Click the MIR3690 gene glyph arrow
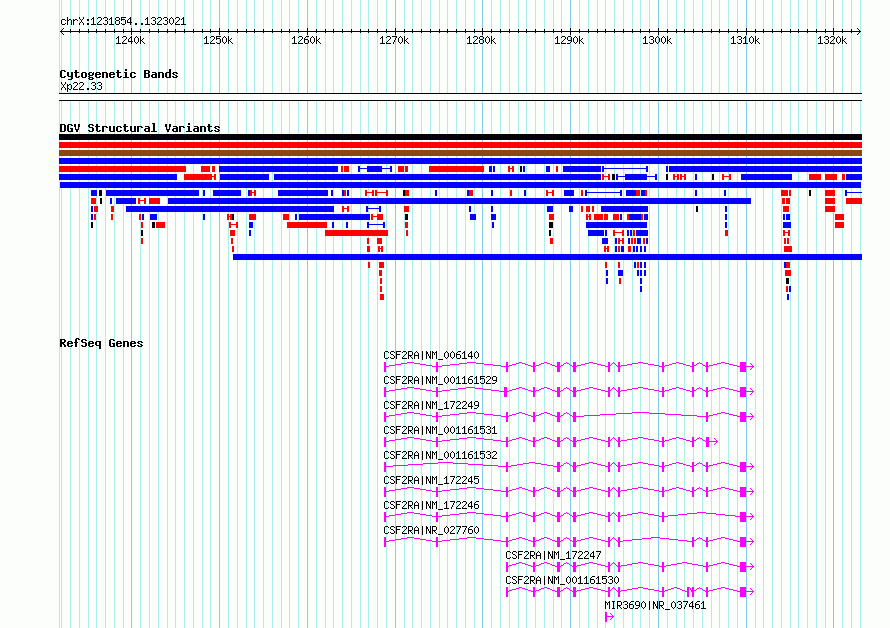 609,617
